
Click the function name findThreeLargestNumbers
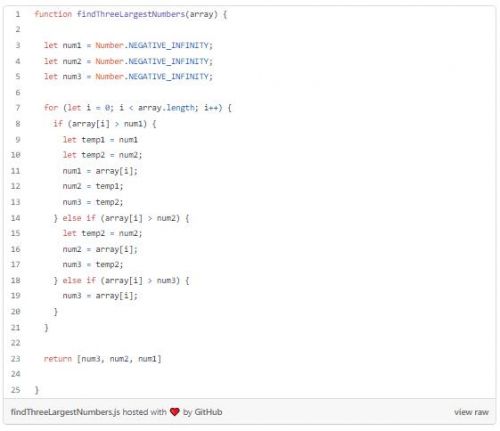[131, 14]
